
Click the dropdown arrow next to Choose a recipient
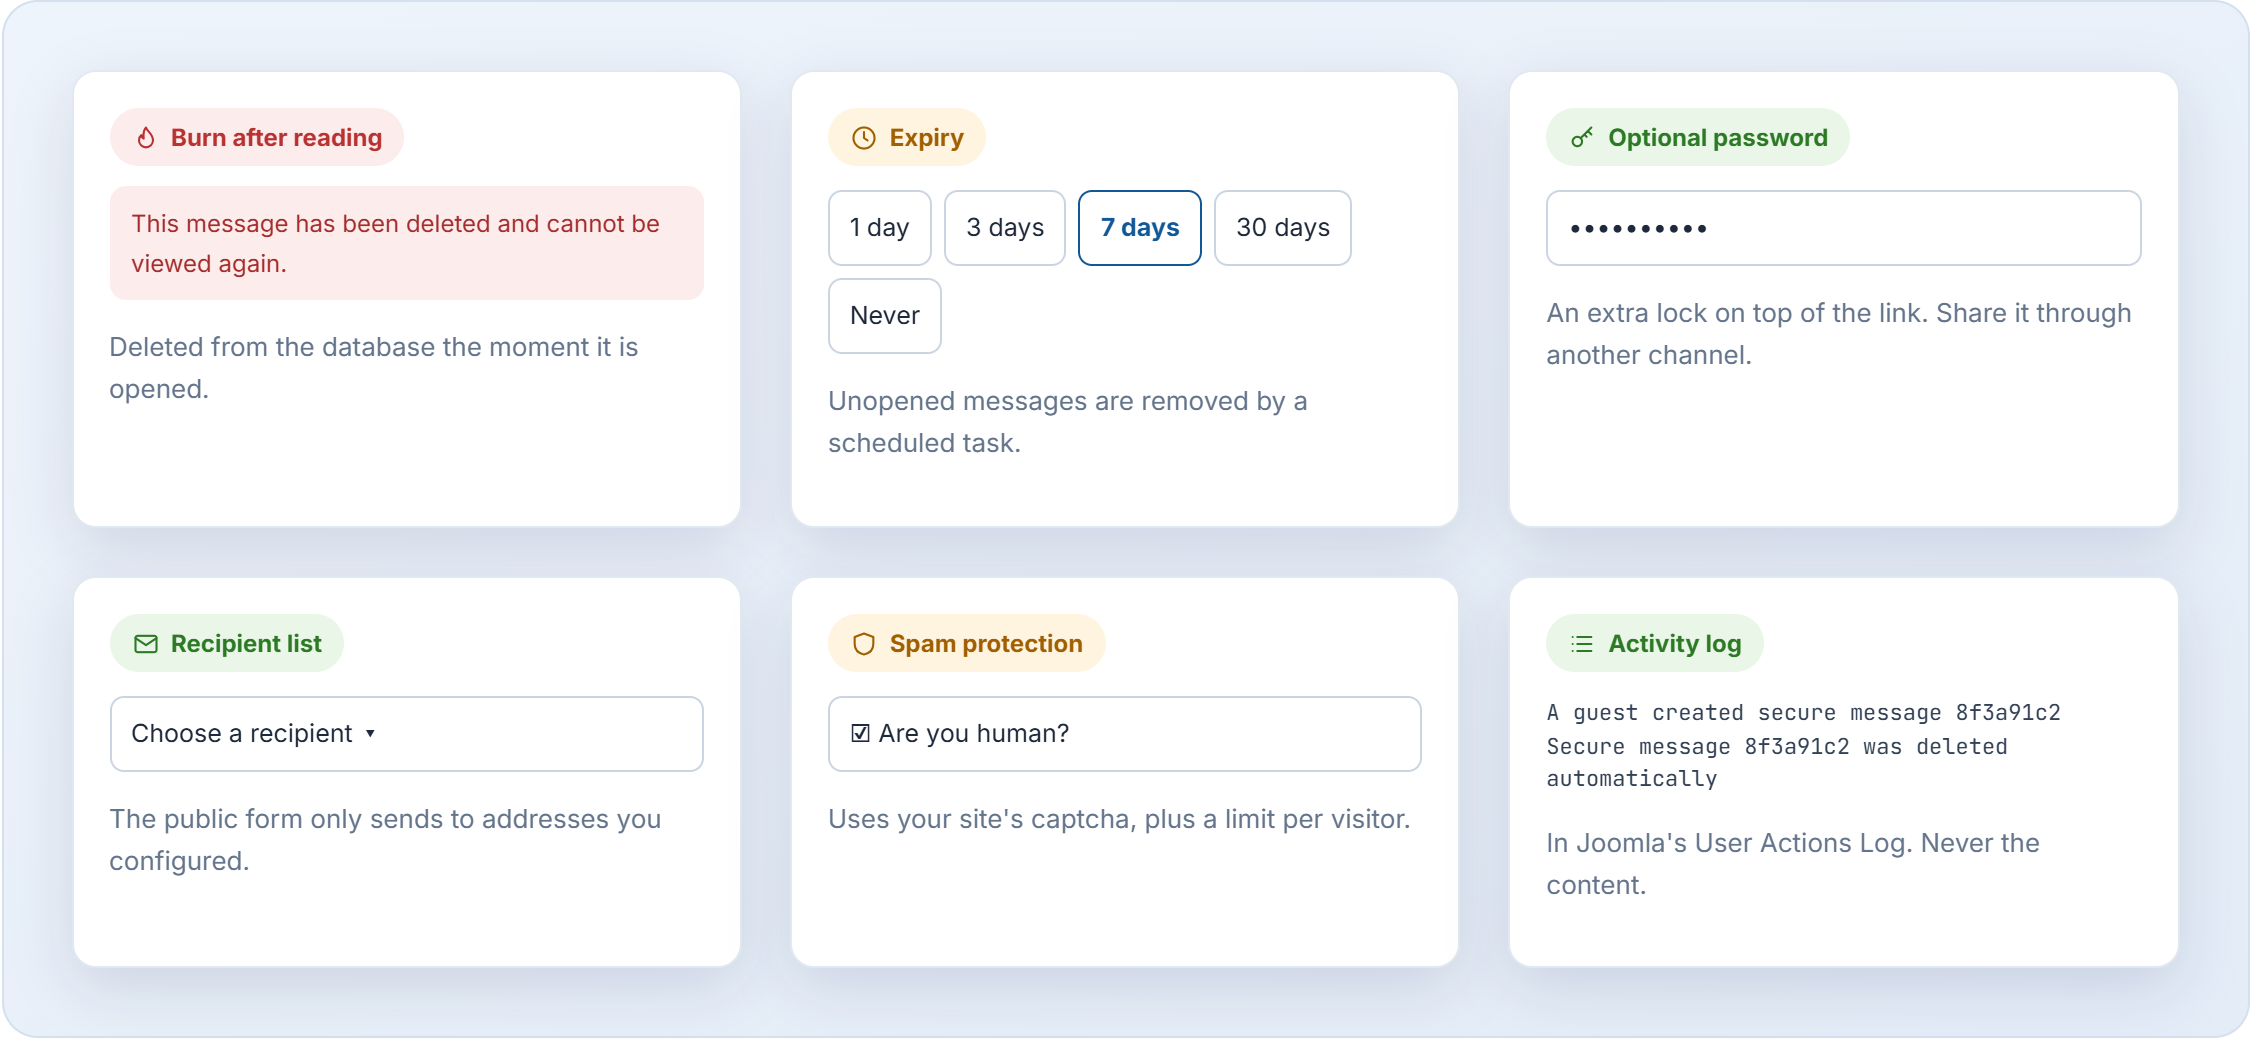pyautogui.click(x=370, y=734)
